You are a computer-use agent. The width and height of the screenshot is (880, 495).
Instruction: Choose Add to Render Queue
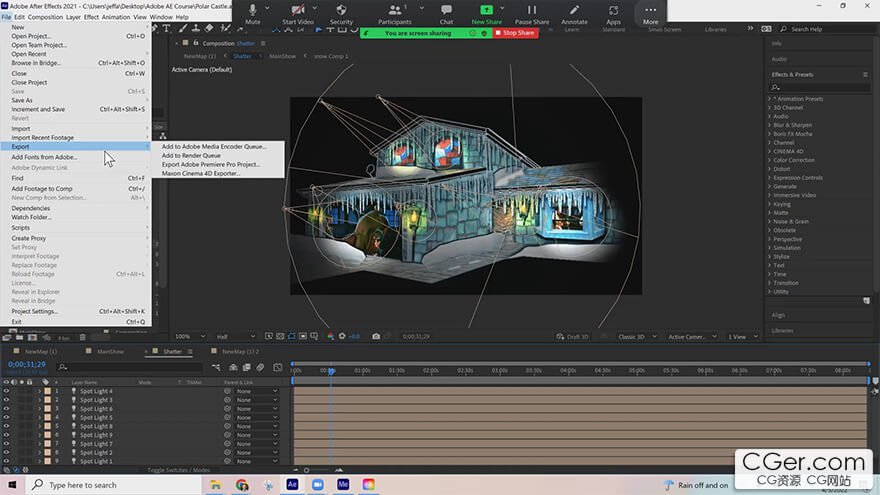click(x=191, y=155)
